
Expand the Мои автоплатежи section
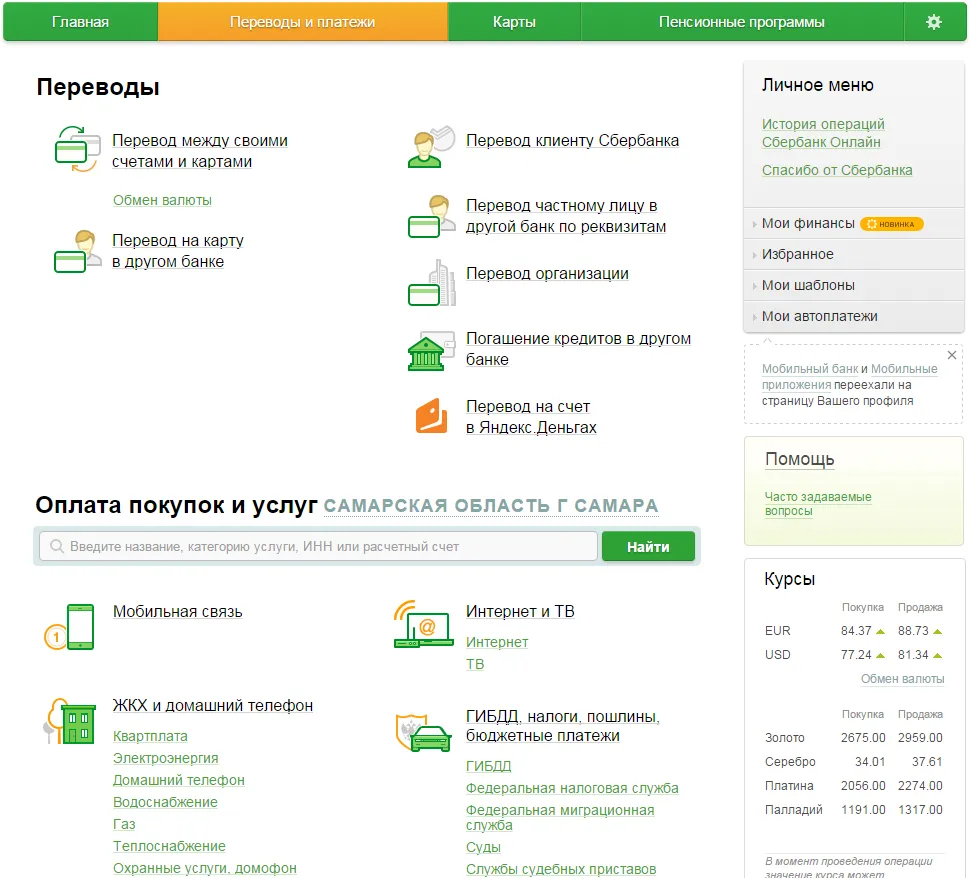819,316
